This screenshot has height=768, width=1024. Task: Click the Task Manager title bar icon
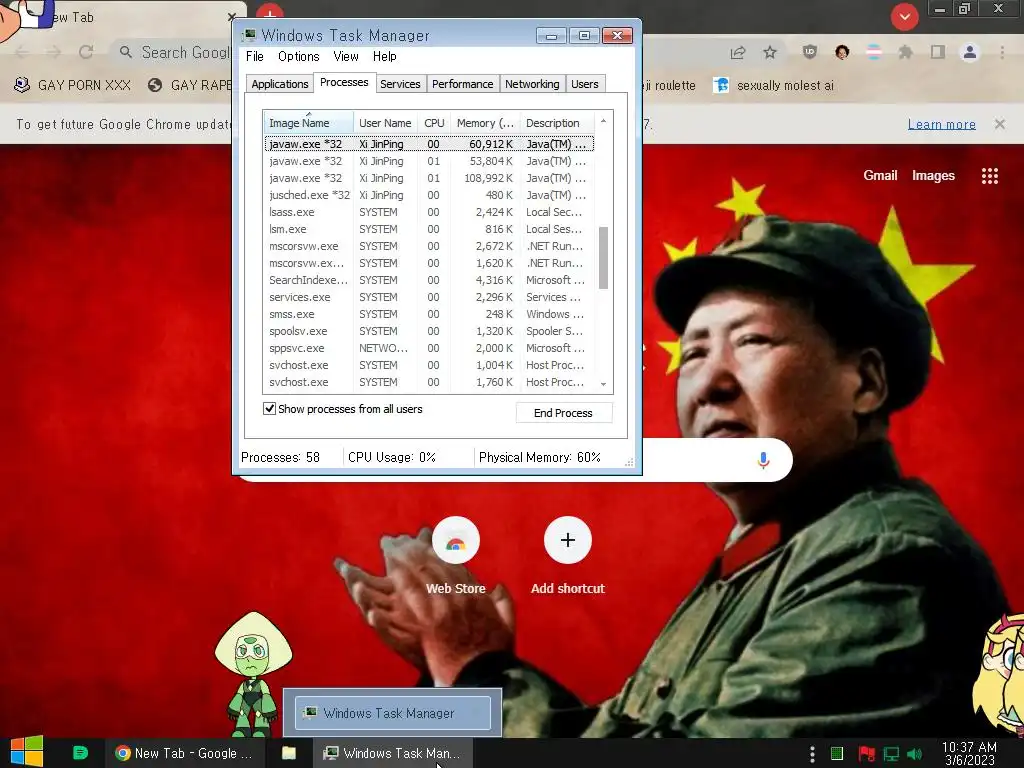[249, 35]
